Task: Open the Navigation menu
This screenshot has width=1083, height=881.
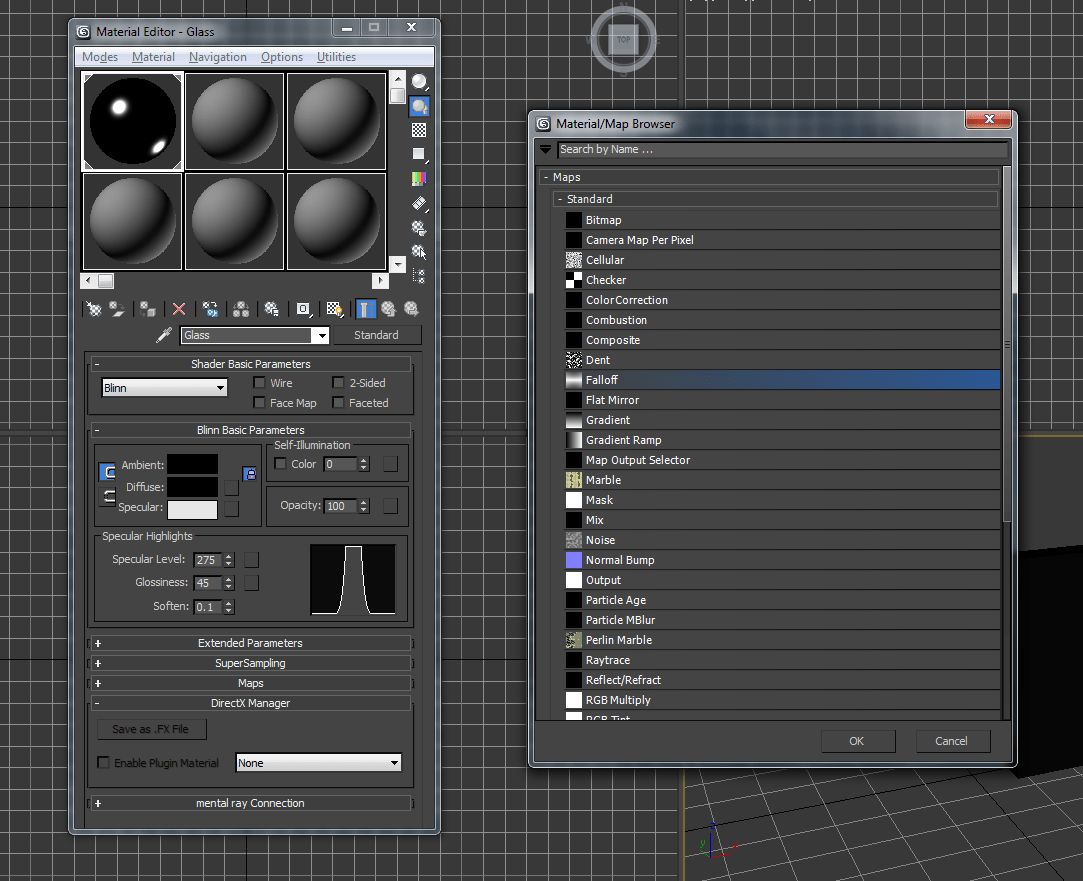Action: point(217,57)
